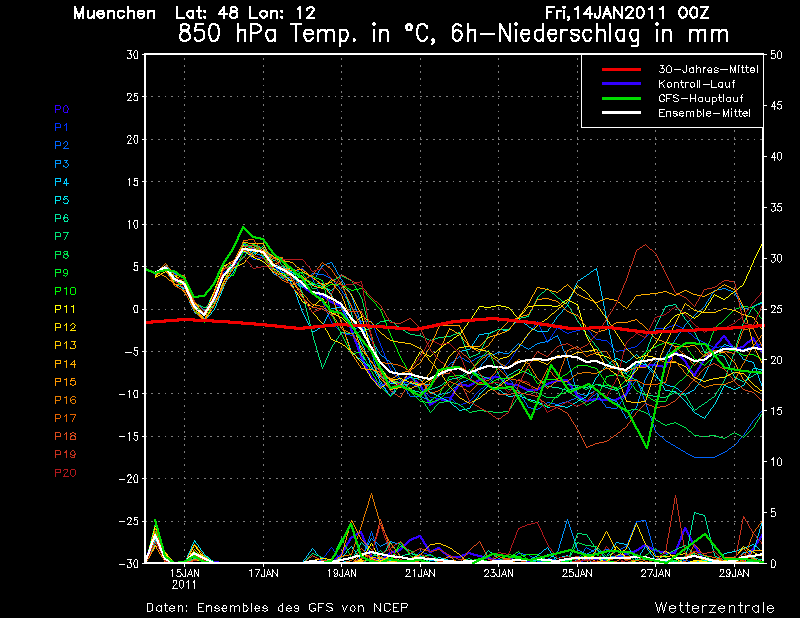Click the P0 ensemble member label

(x=62, y=109)
